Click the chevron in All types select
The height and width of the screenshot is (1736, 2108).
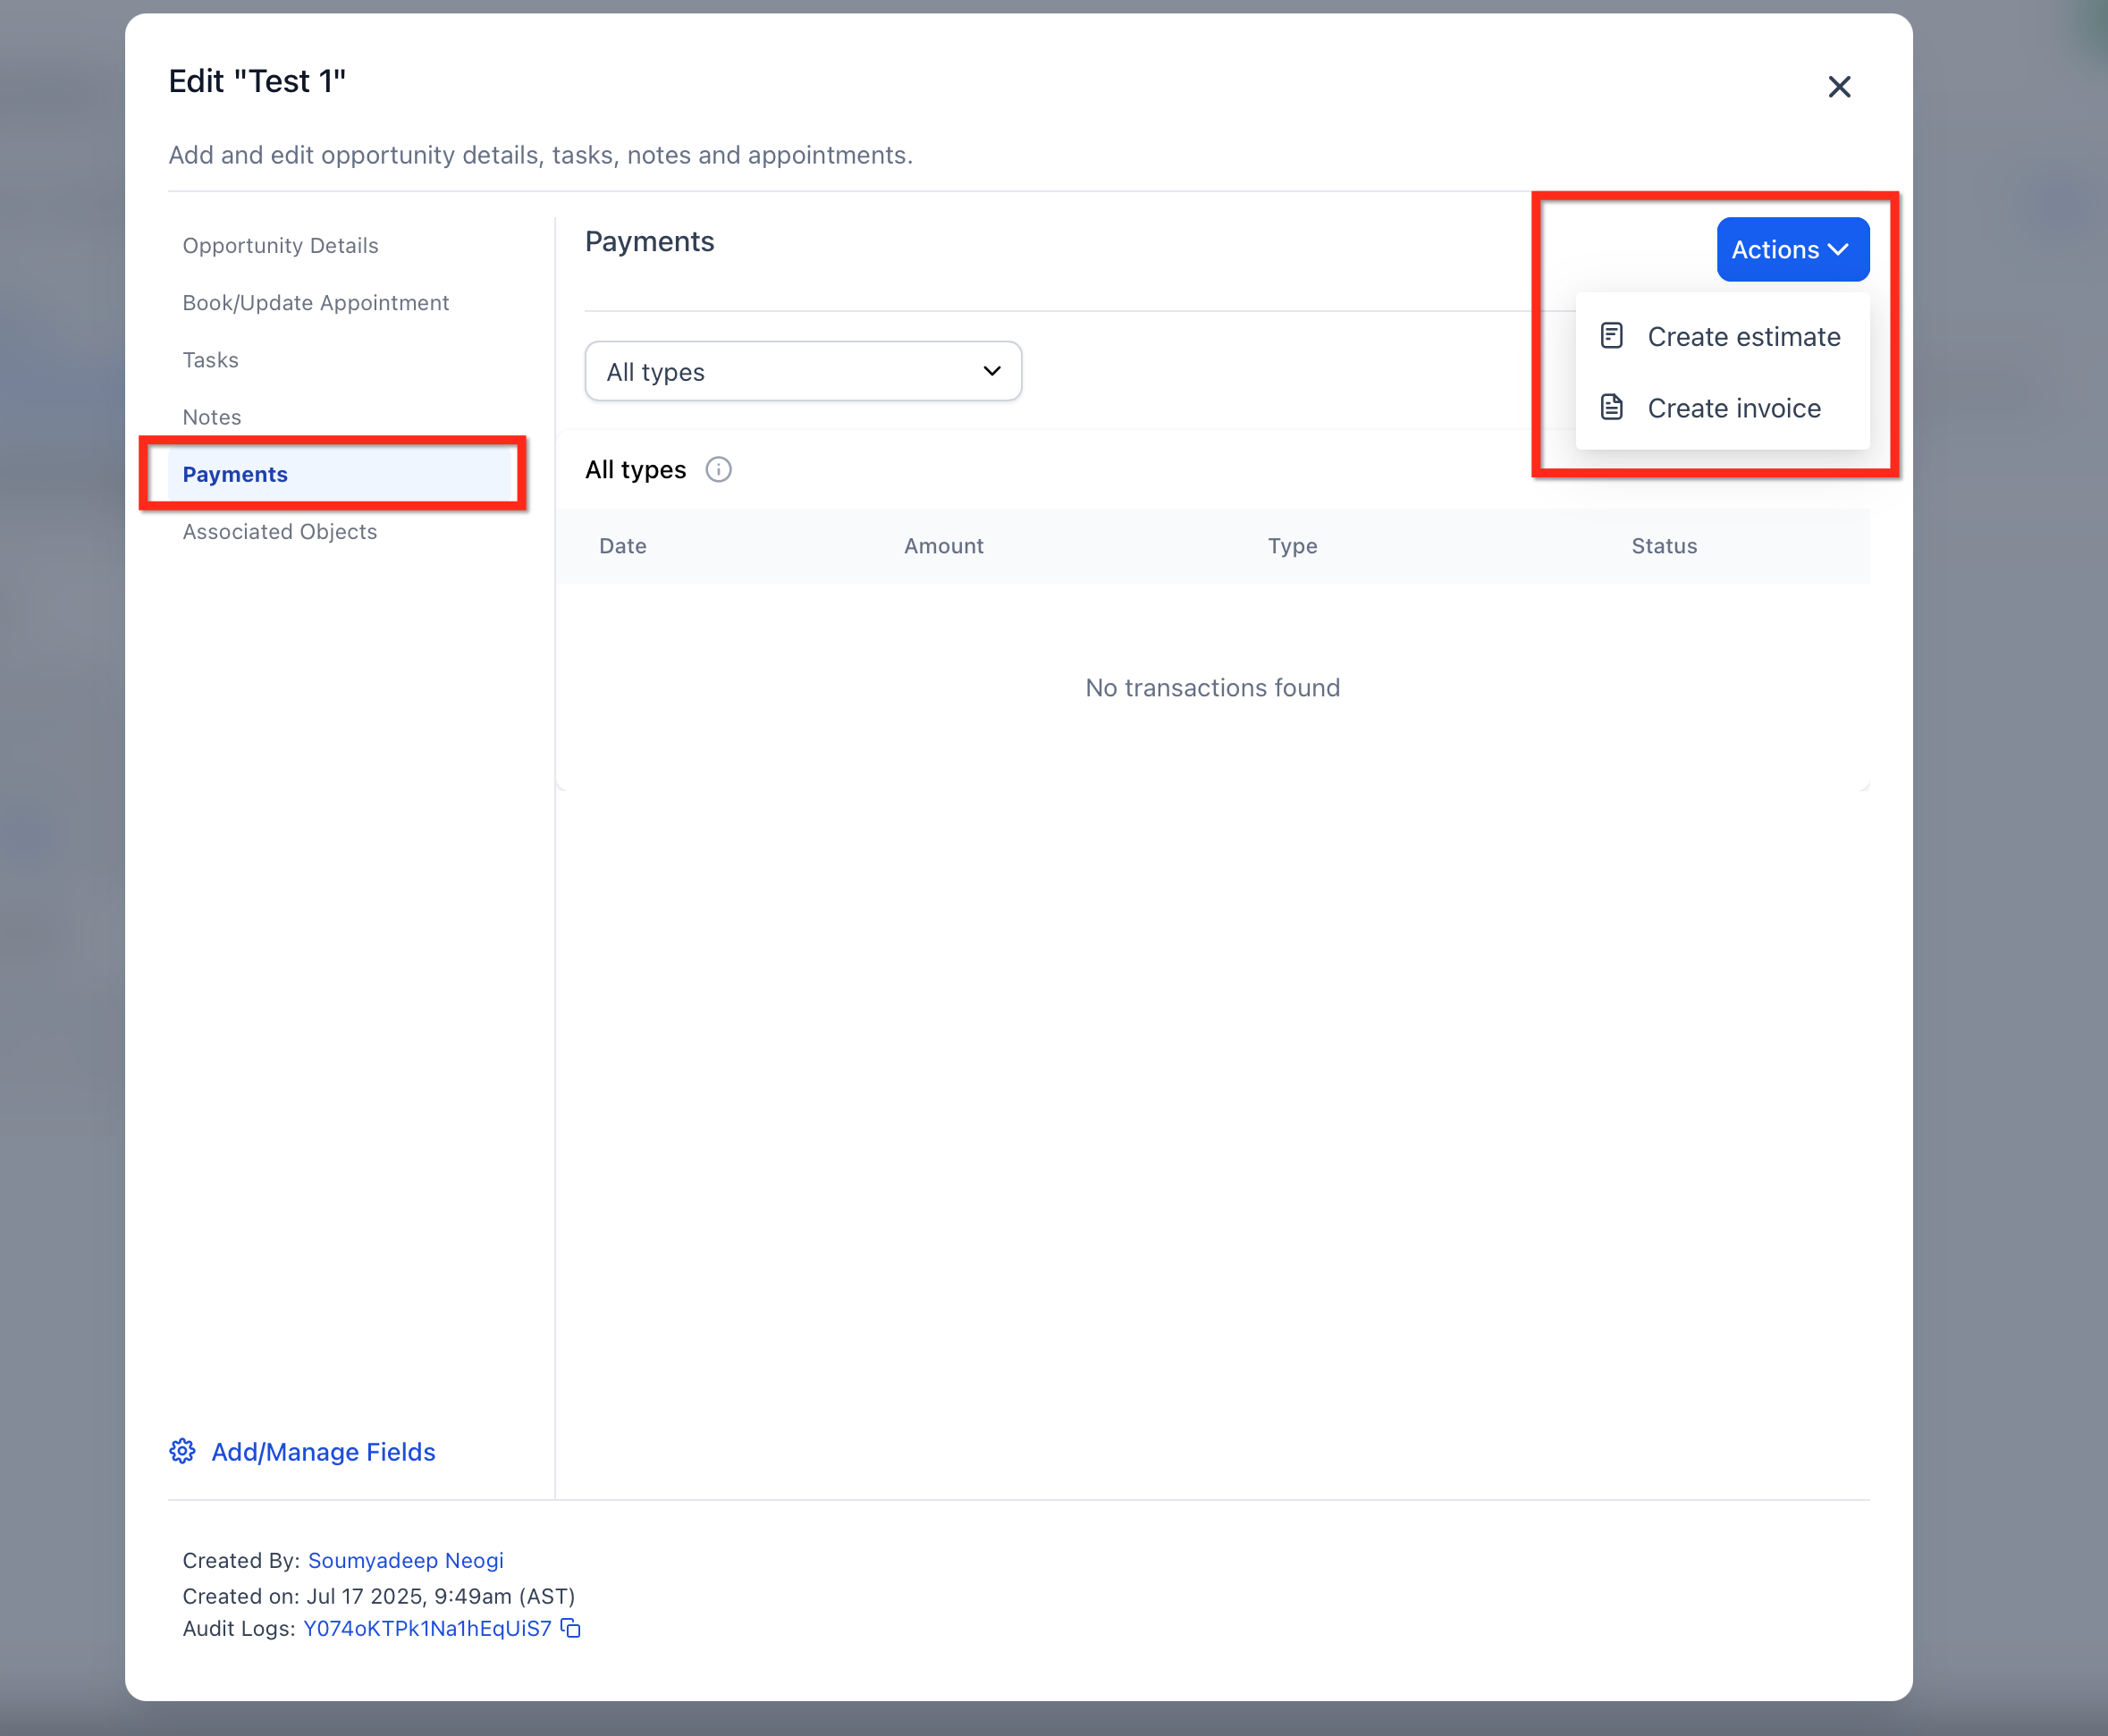991,371
